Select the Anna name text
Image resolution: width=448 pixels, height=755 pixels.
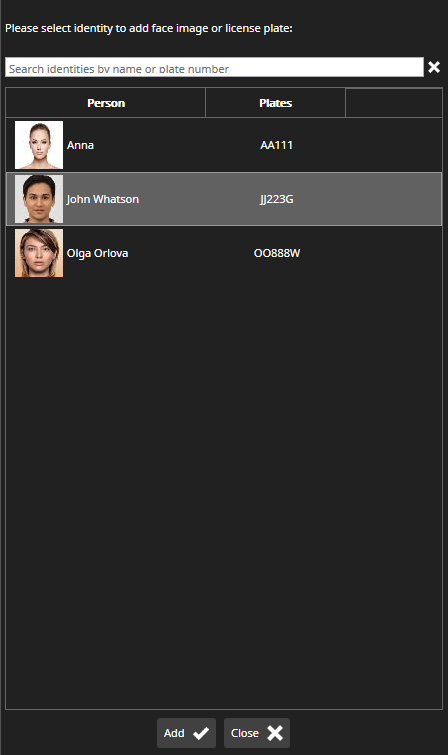[x=80, y=145]
